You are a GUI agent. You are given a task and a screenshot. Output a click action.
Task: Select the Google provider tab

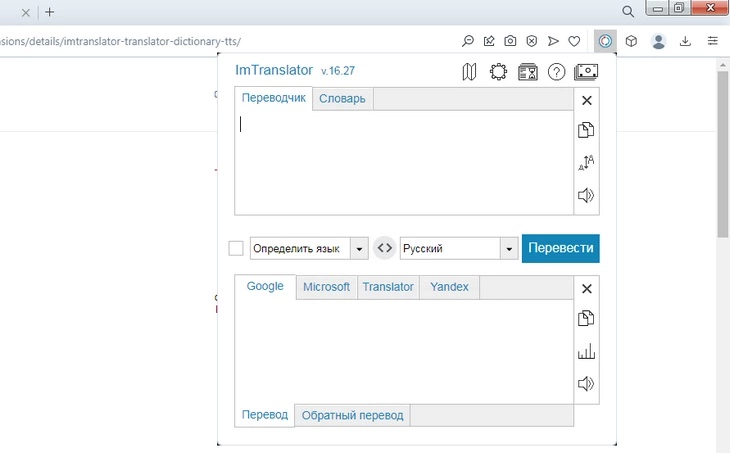point(265,286)
